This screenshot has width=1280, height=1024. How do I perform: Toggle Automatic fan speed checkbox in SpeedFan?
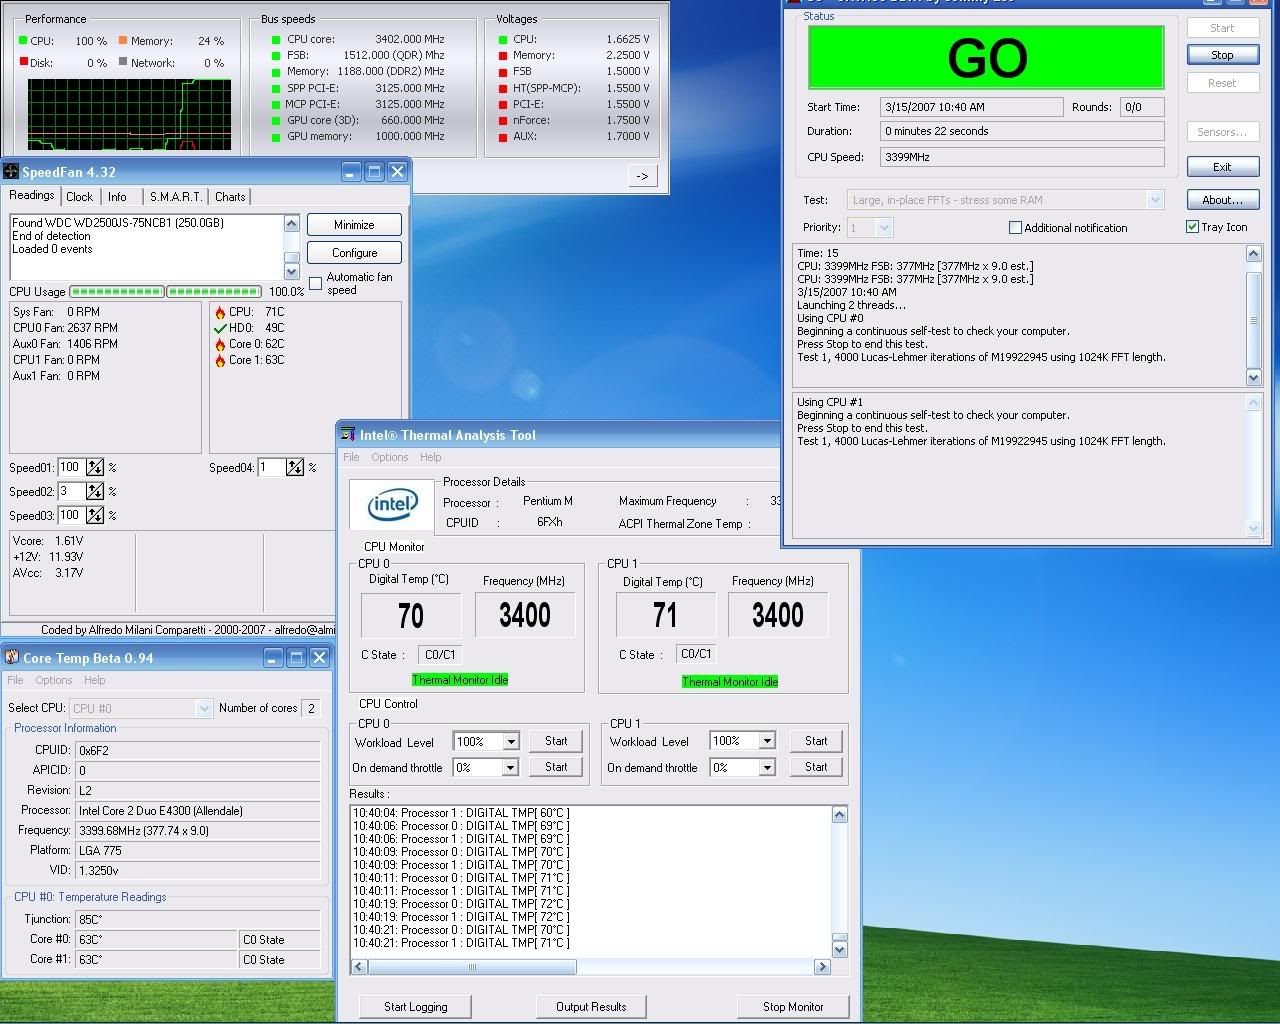(316, 284)
